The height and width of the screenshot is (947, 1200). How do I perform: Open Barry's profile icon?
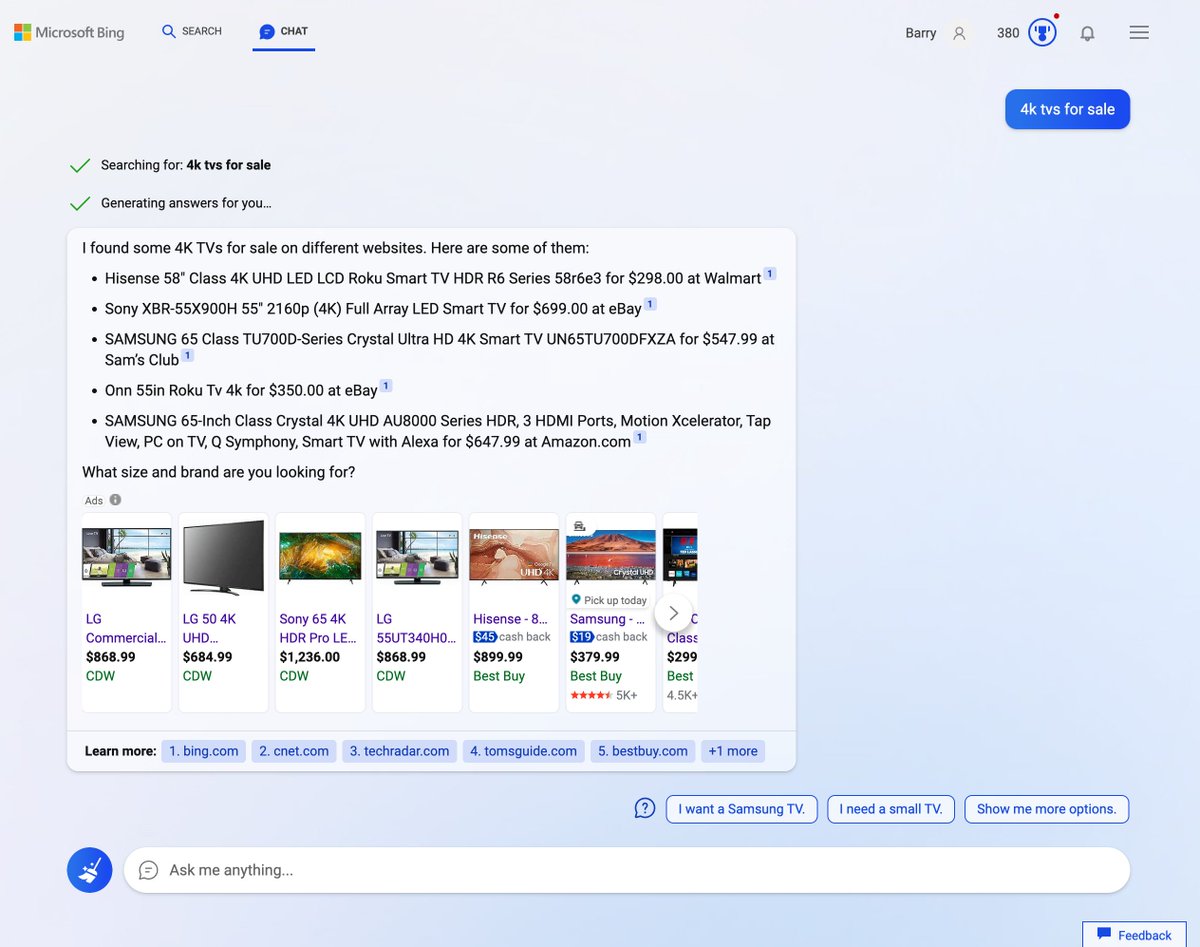958,33
